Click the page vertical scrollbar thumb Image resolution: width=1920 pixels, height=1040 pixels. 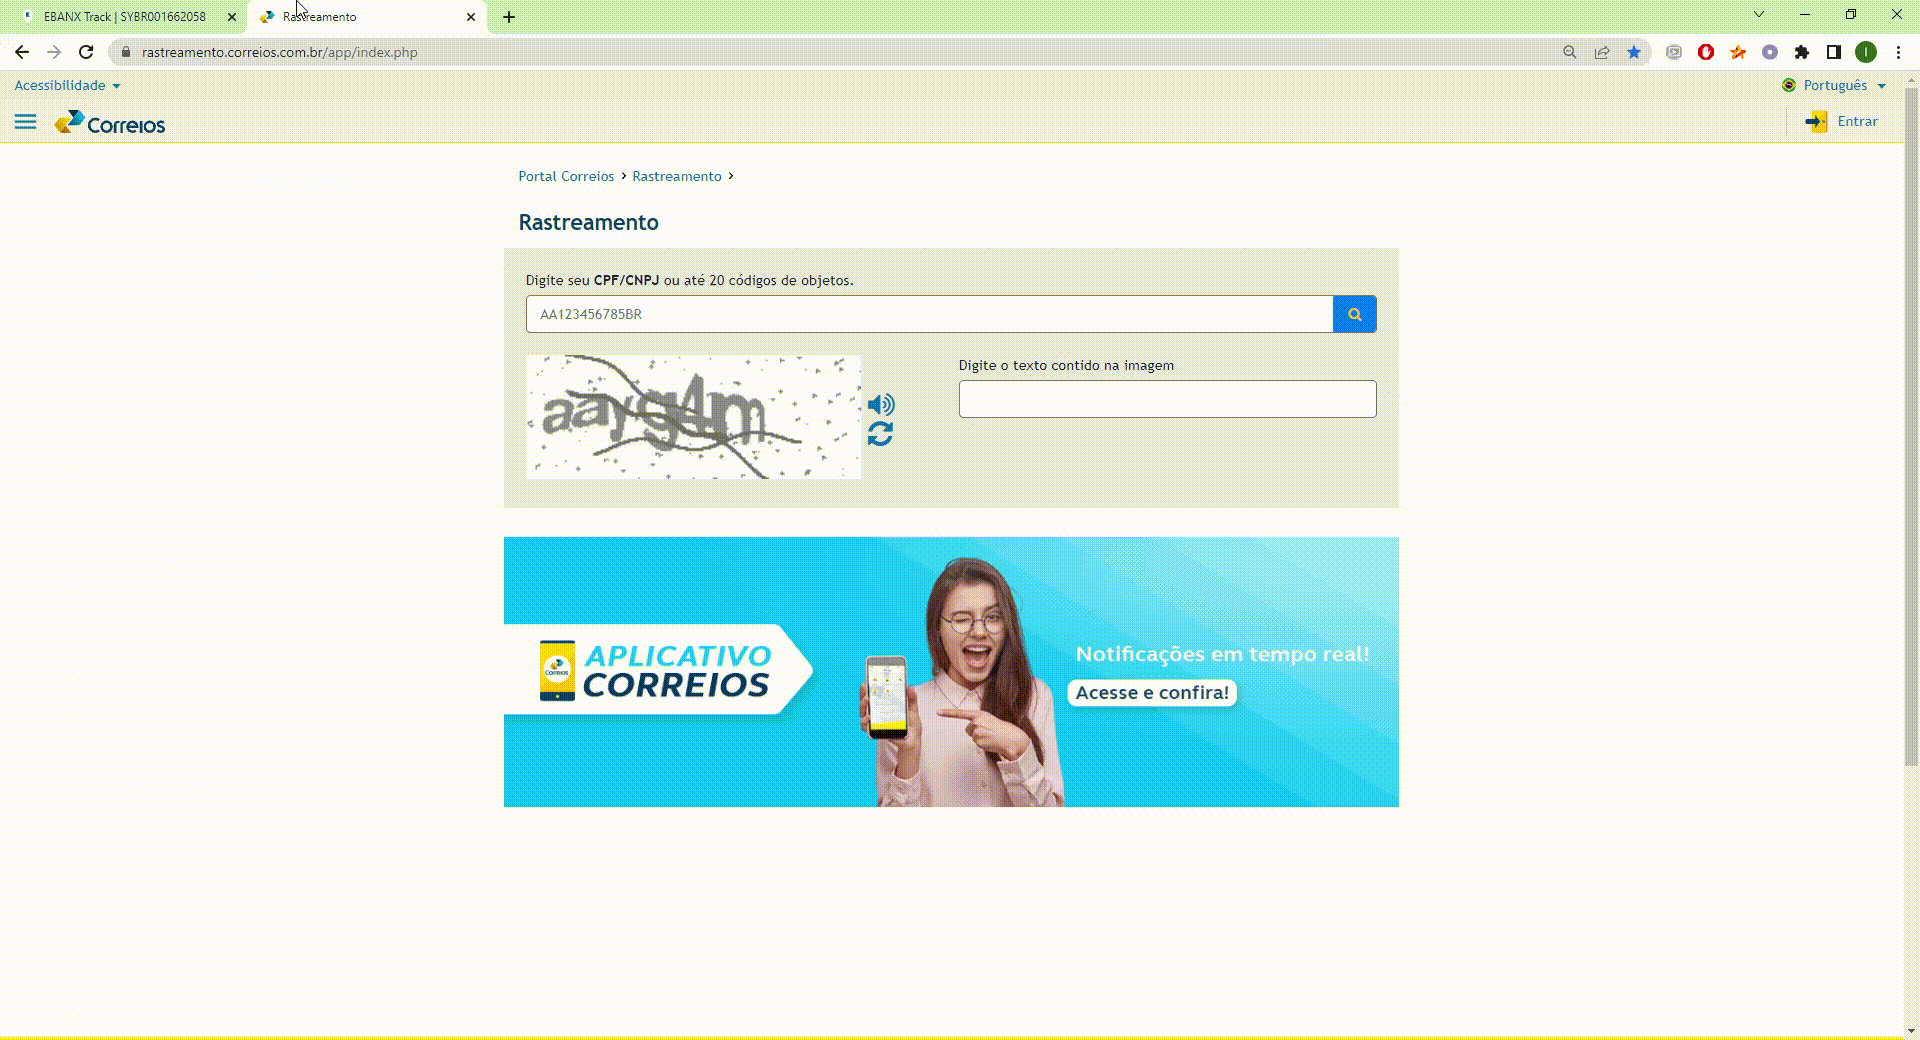click(1911, 427)
